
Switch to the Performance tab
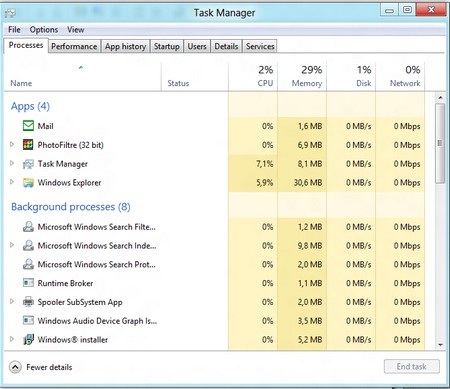(74, 46)
